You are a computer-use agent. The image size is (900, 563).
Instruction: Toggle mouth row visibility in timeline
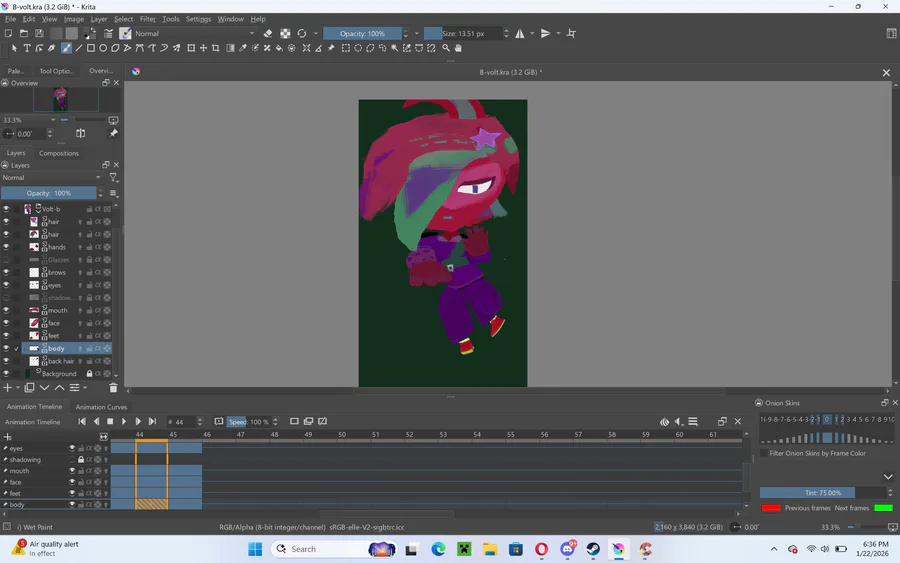click(x=72, y=471)
